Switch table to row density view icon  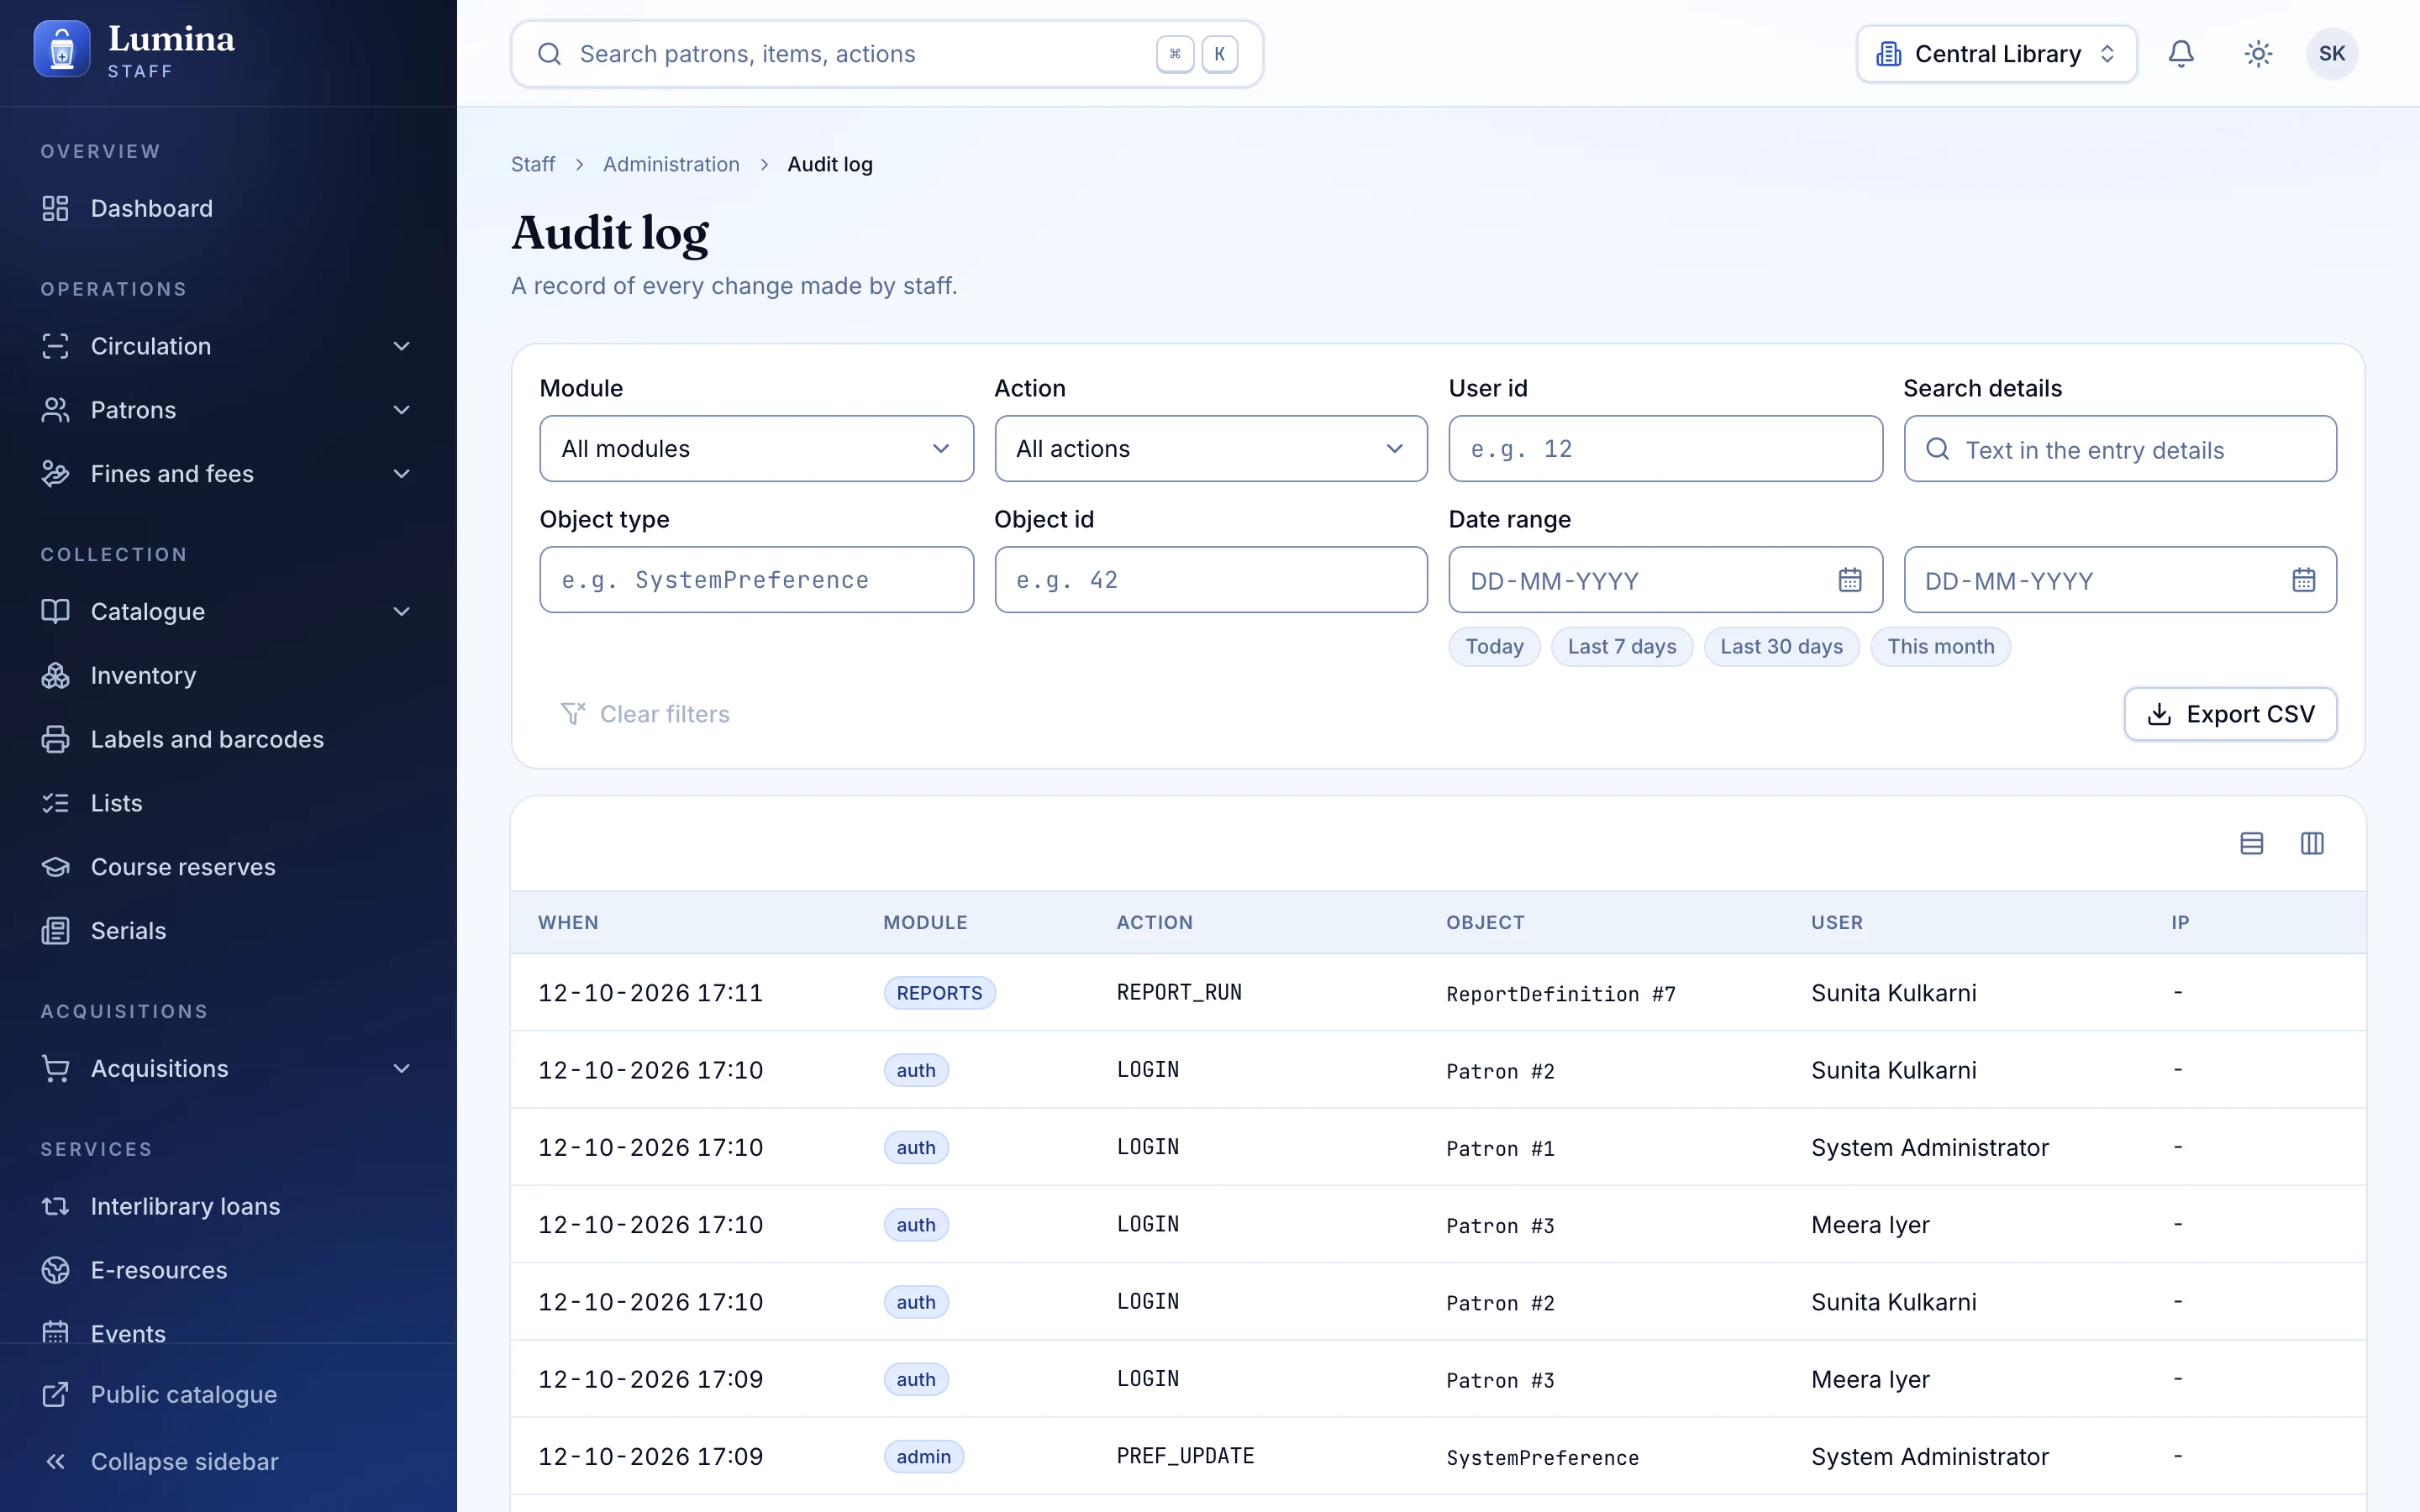click(2251, 843)
